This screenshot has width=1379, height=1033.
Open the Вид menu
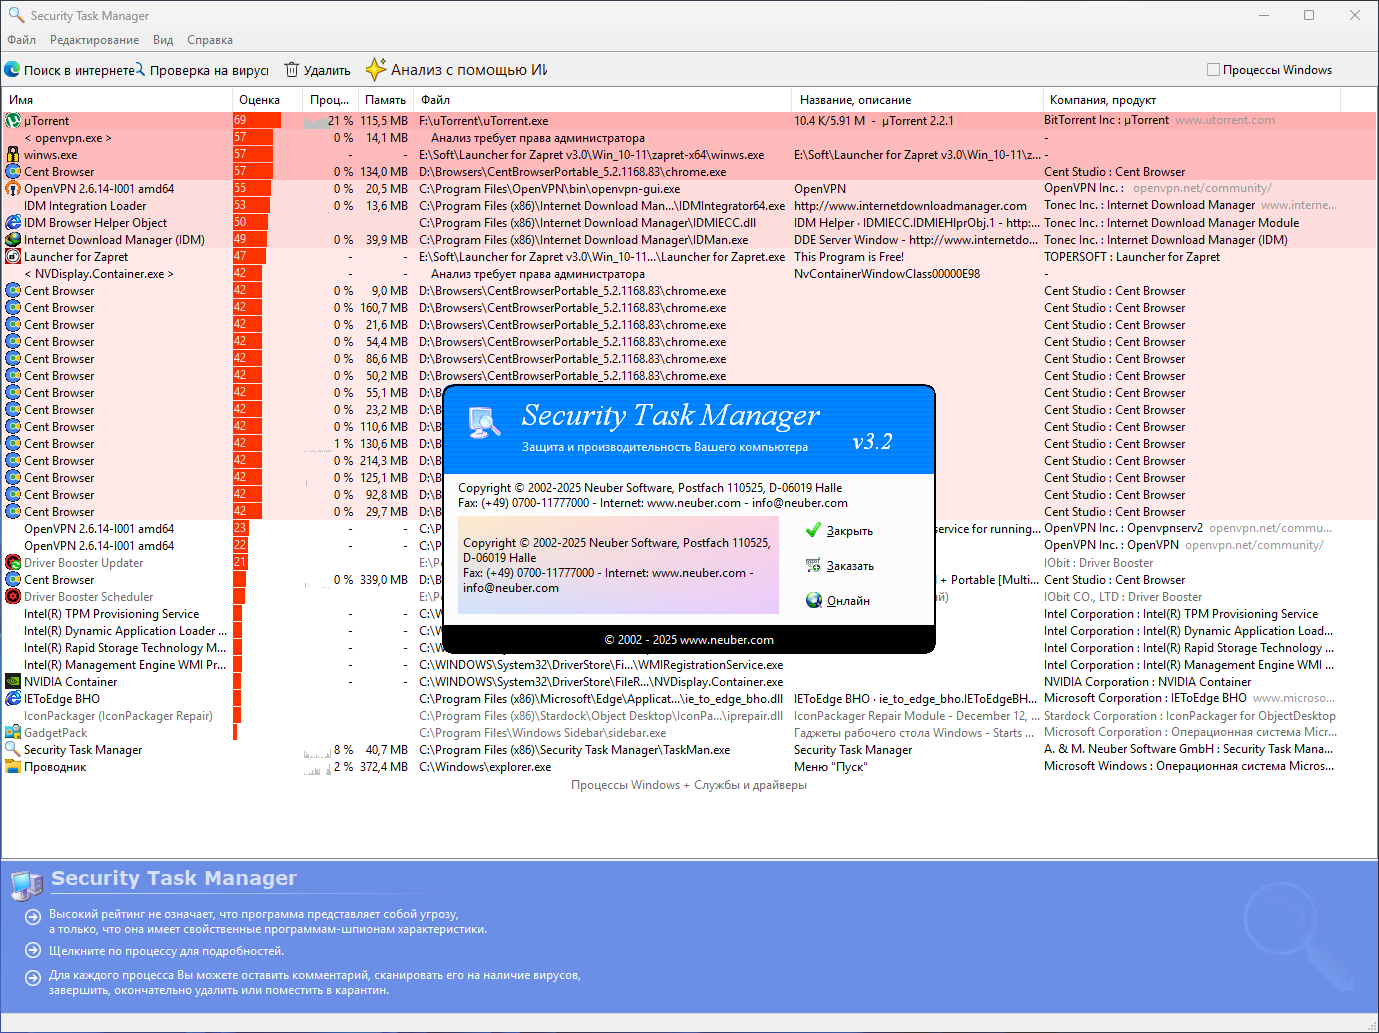click(163, 40)
